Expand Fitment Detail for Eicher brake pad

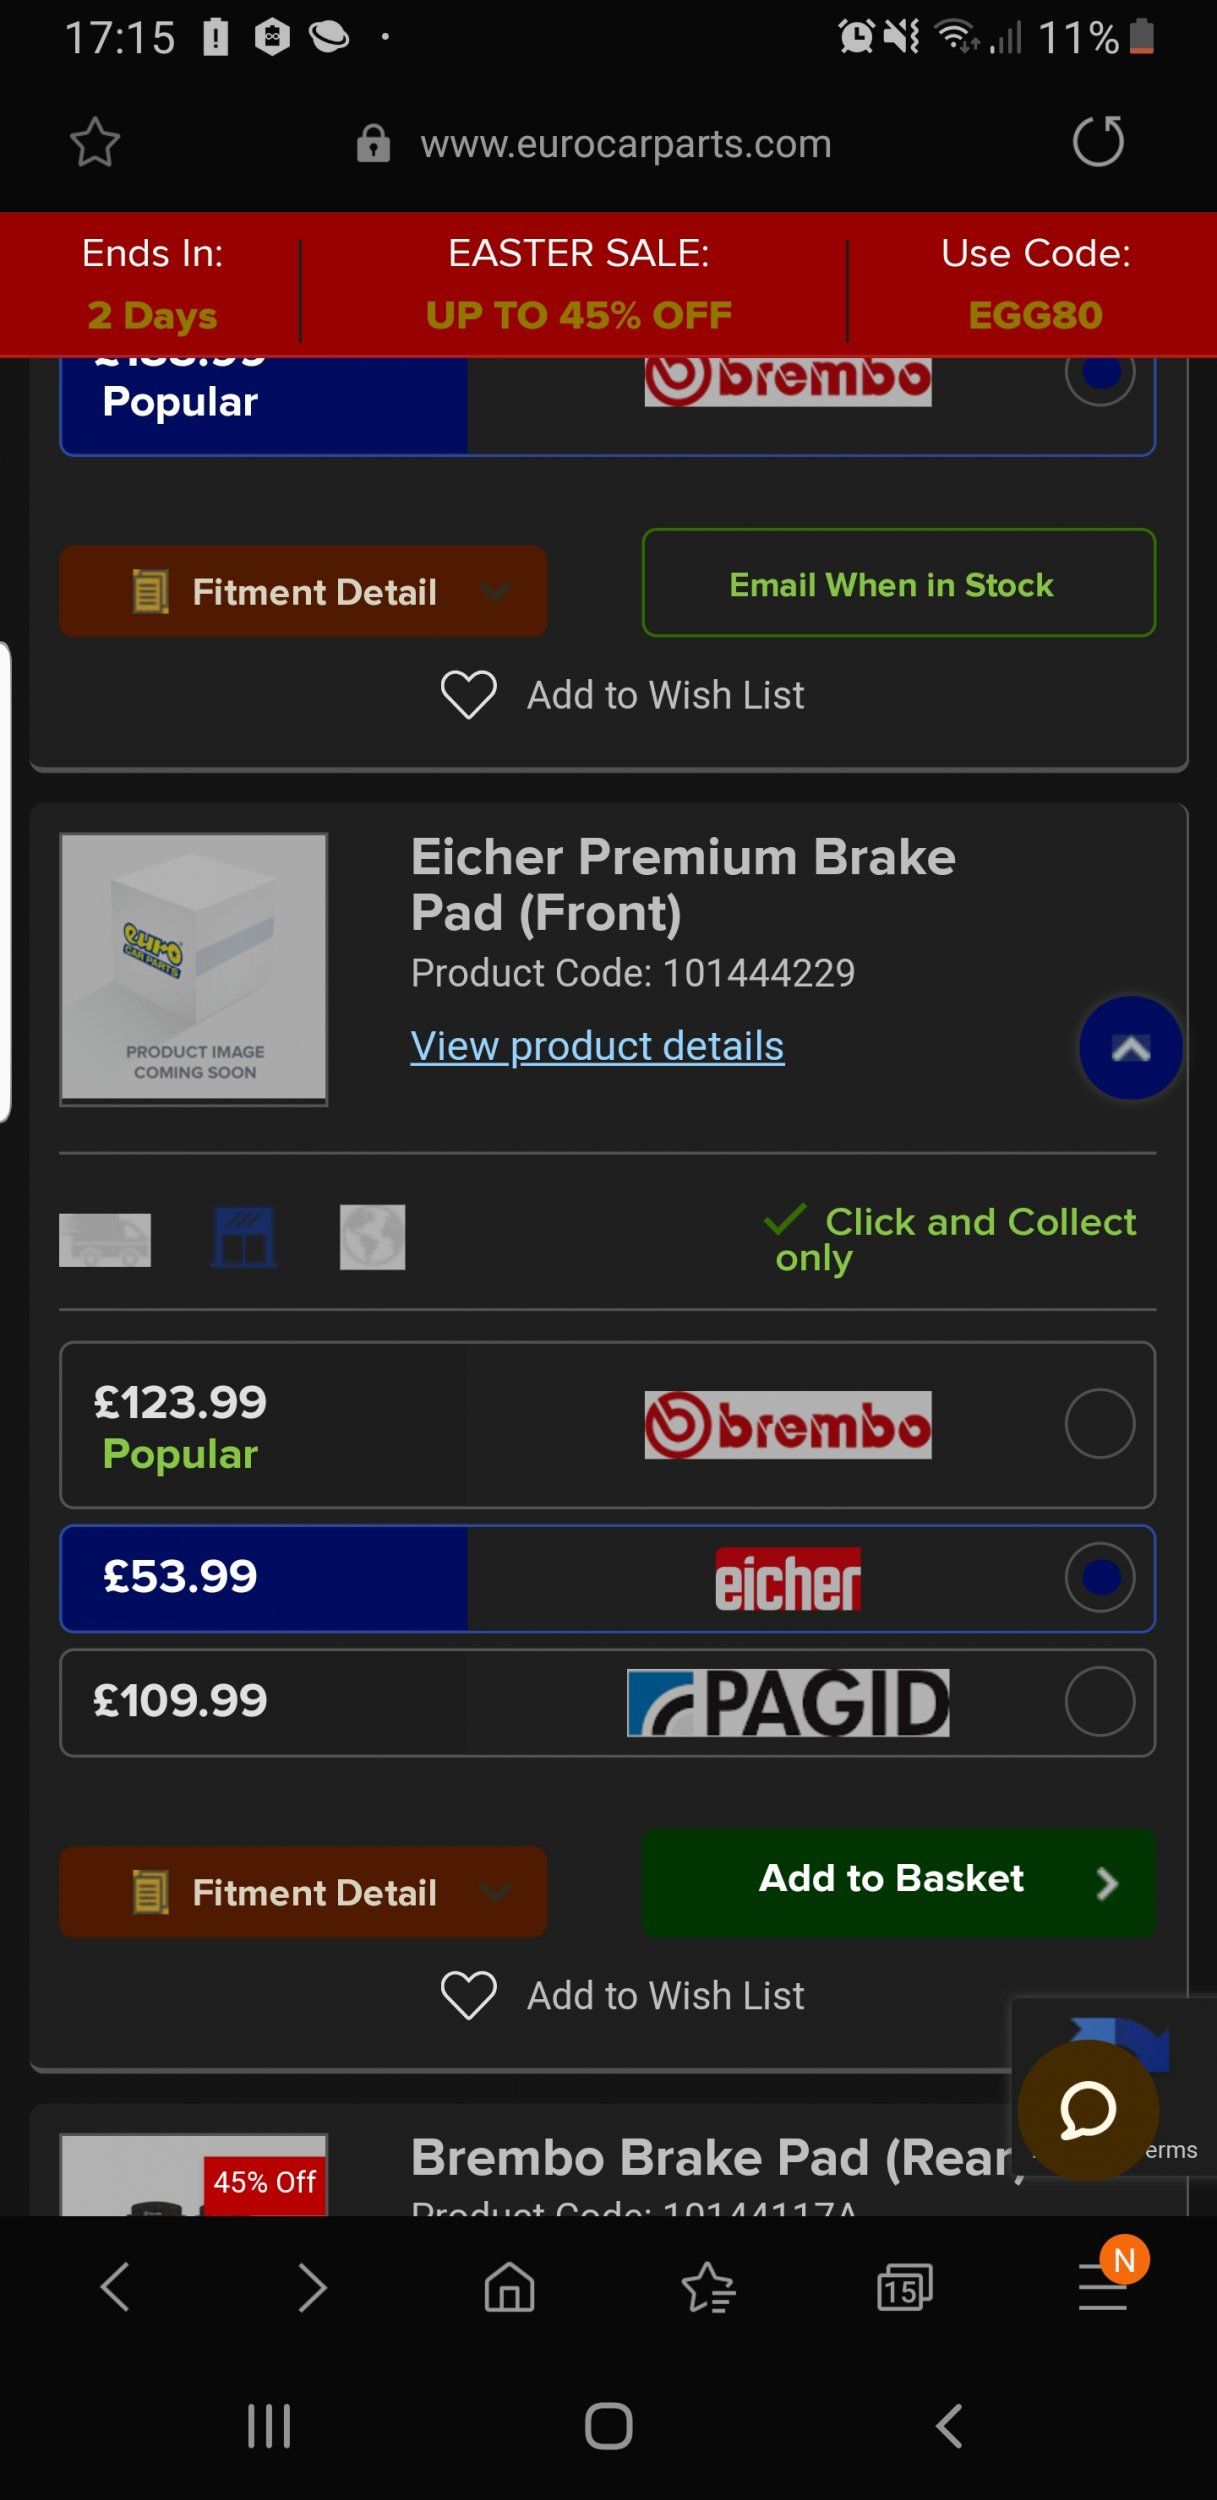(303, 1892)
